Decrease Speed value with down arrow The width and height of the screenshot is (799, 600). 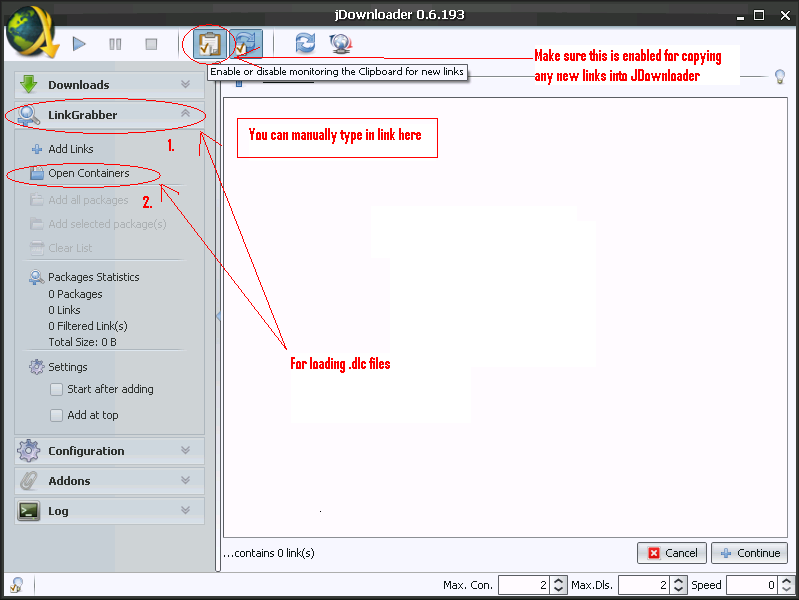(786, 589)
